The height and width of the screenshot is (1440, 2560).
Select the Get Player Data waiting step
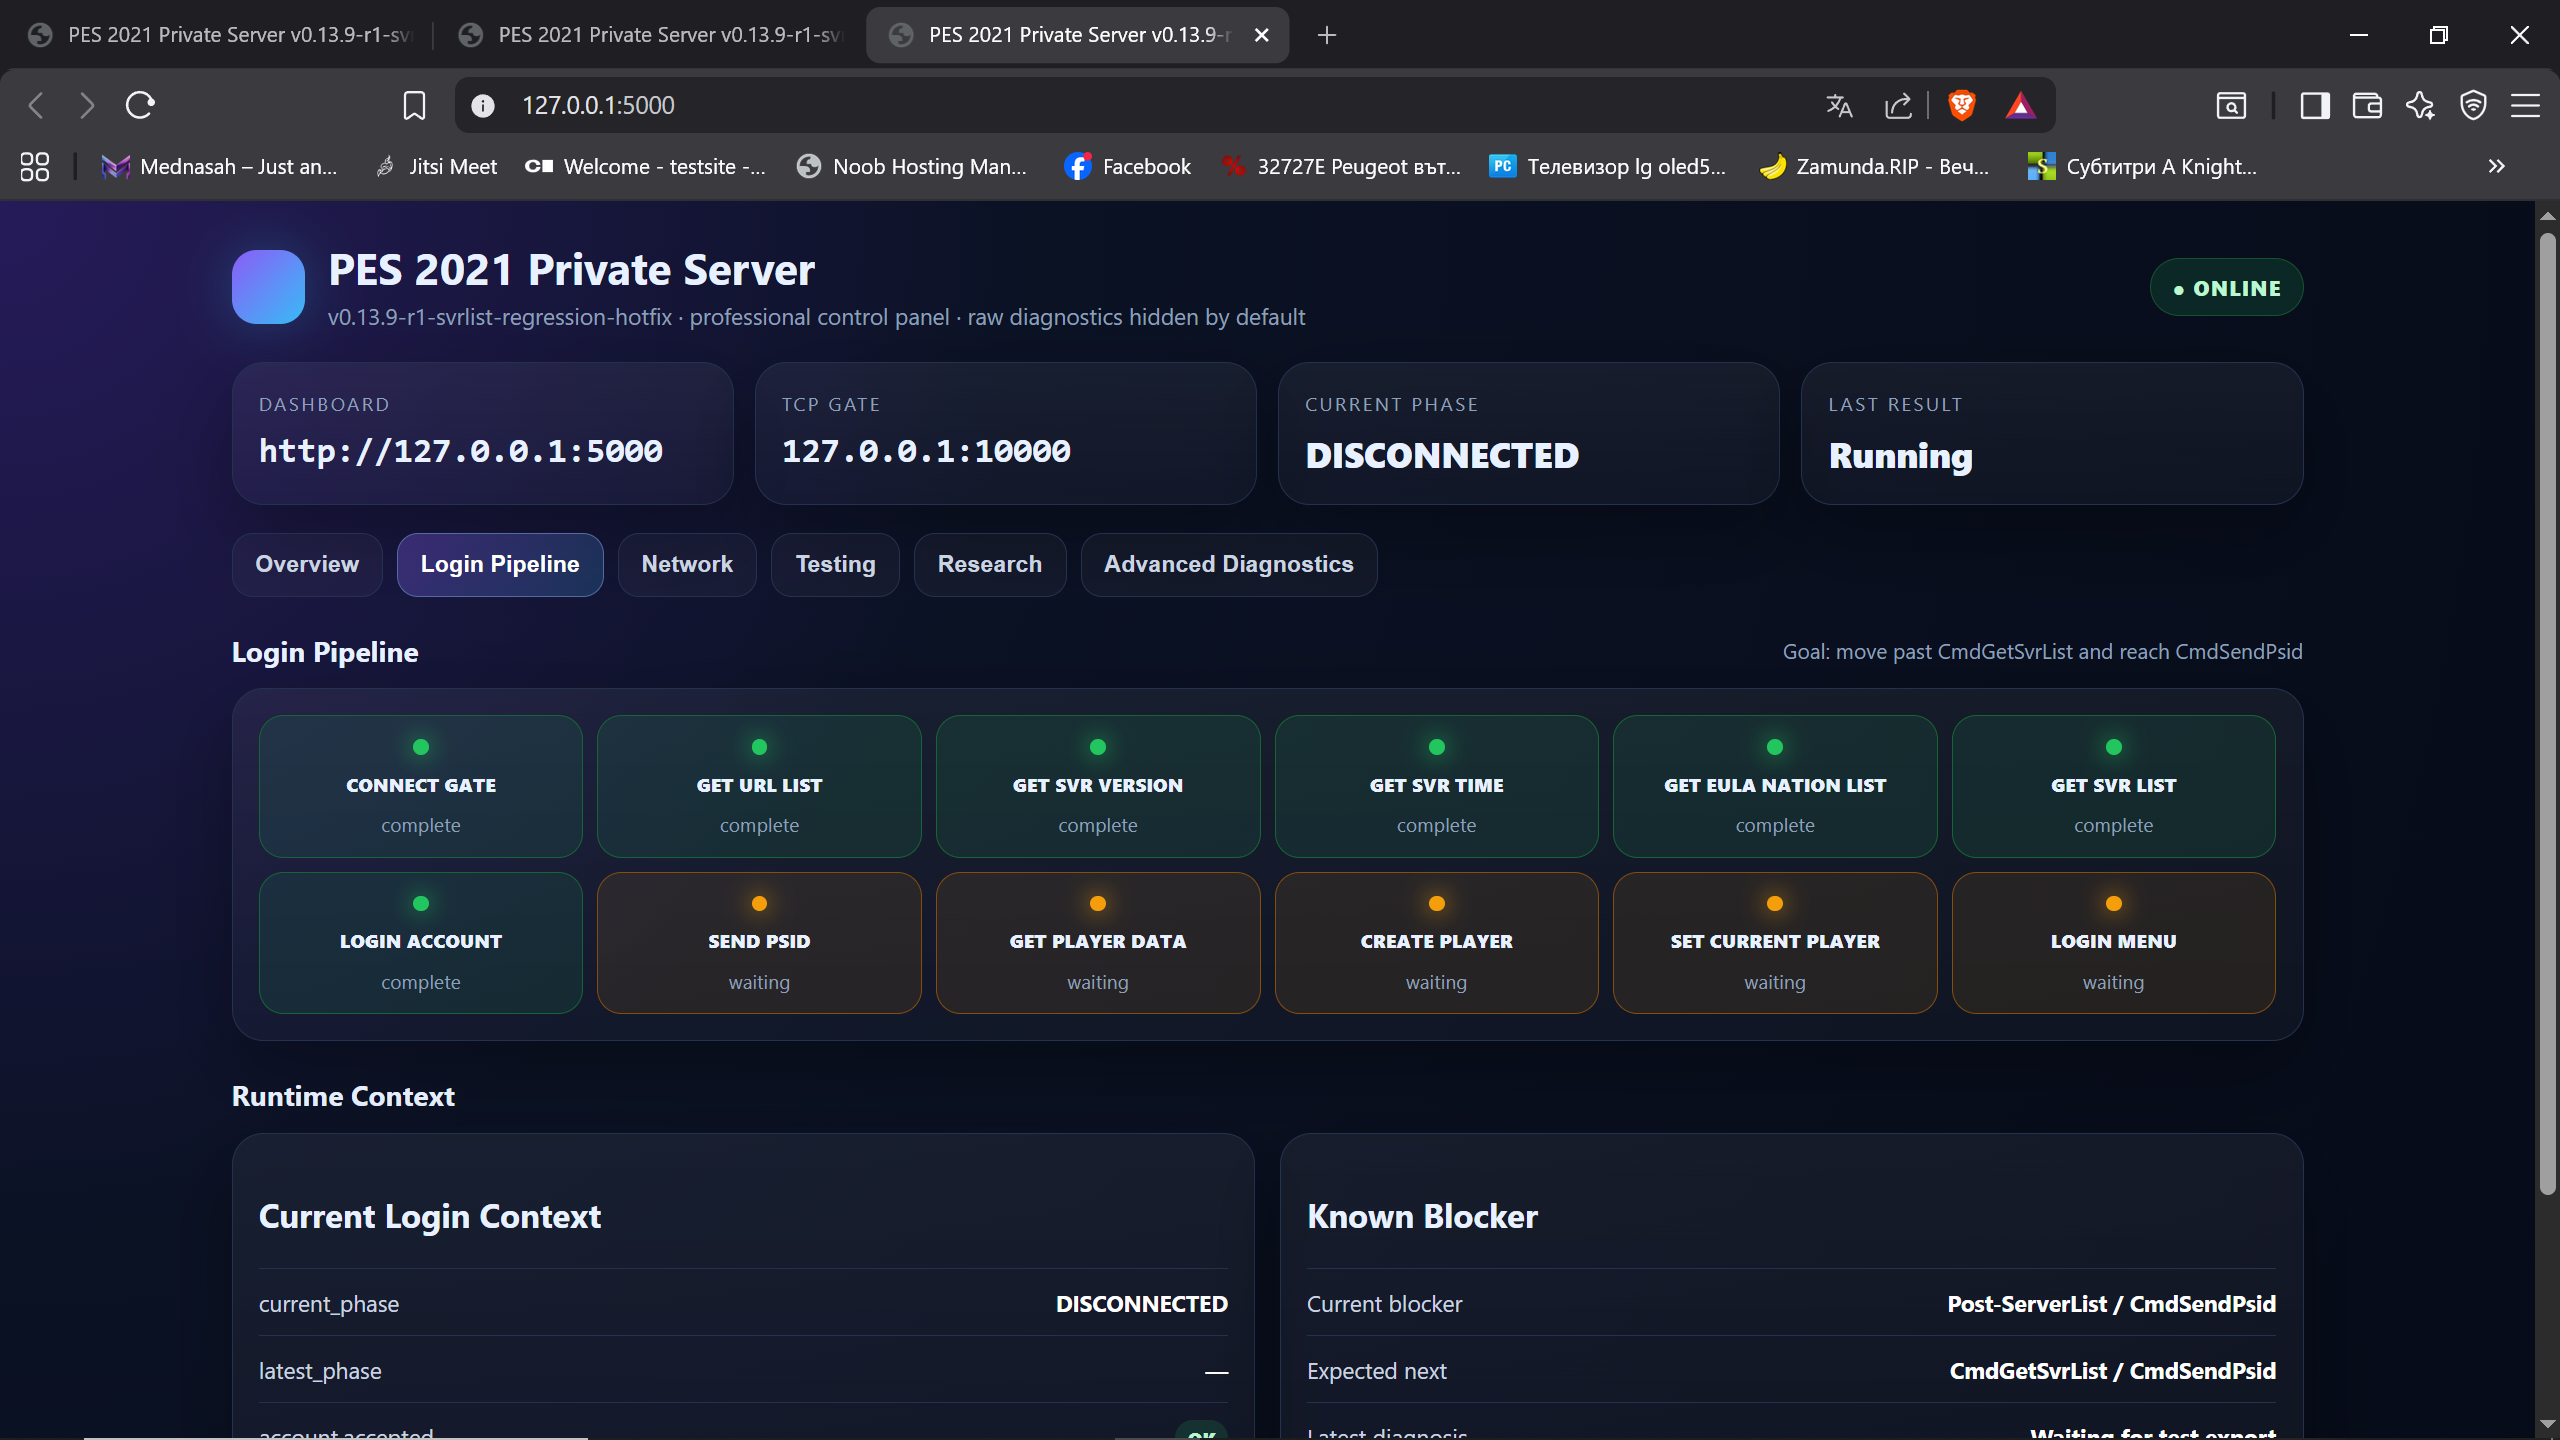coord(1098,943)
